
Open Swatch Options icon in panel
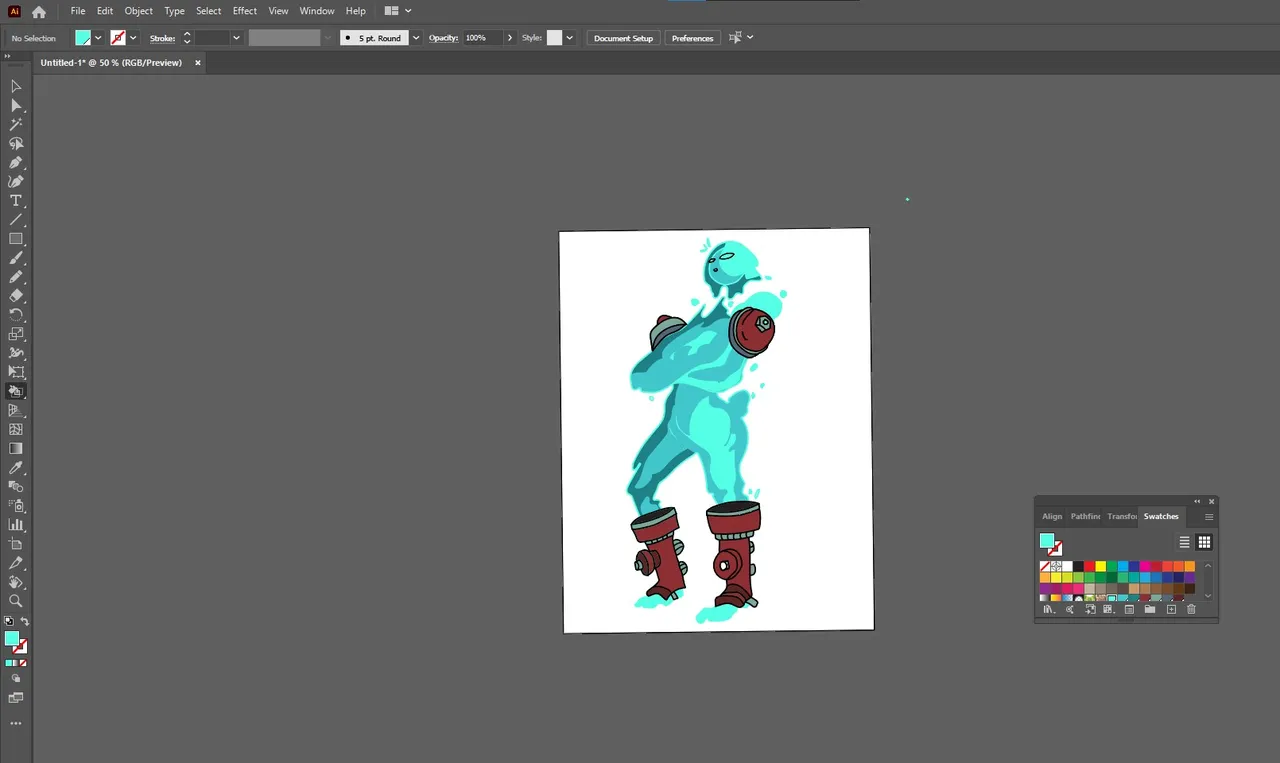tap(1129, 609)
